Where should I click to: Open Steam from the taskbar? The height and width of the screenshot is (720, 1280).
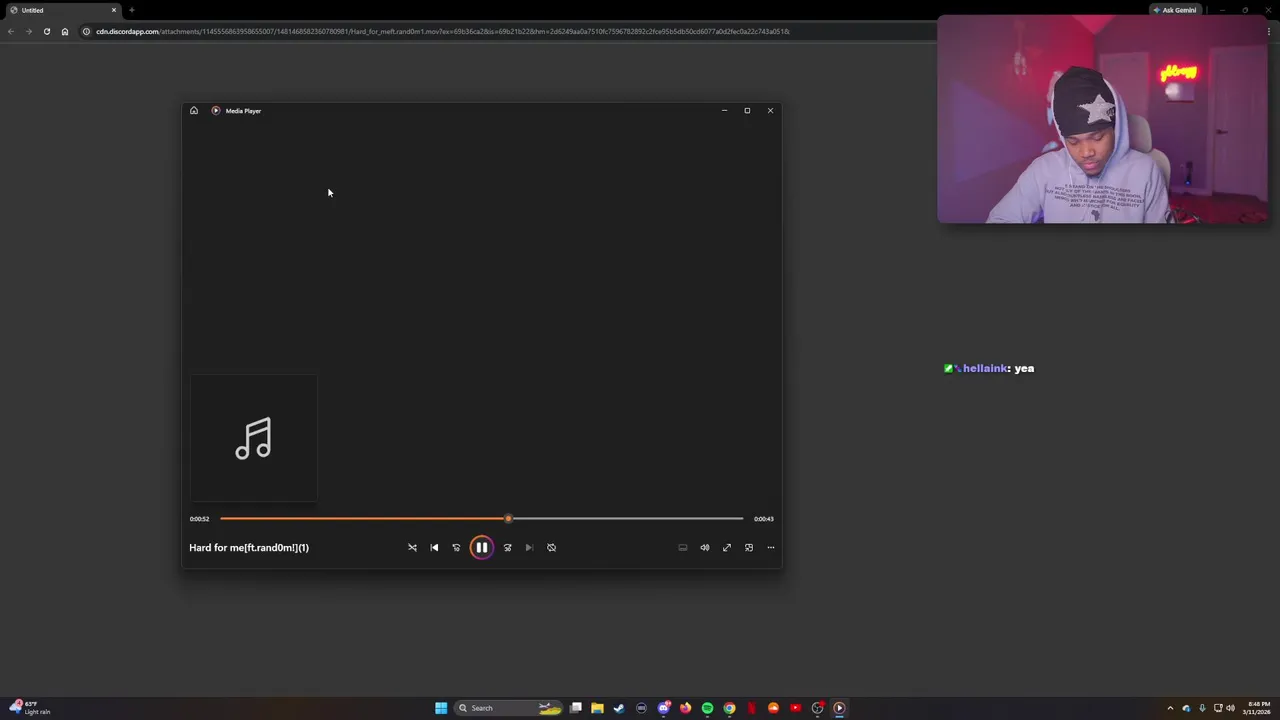[x=619, y=708]
